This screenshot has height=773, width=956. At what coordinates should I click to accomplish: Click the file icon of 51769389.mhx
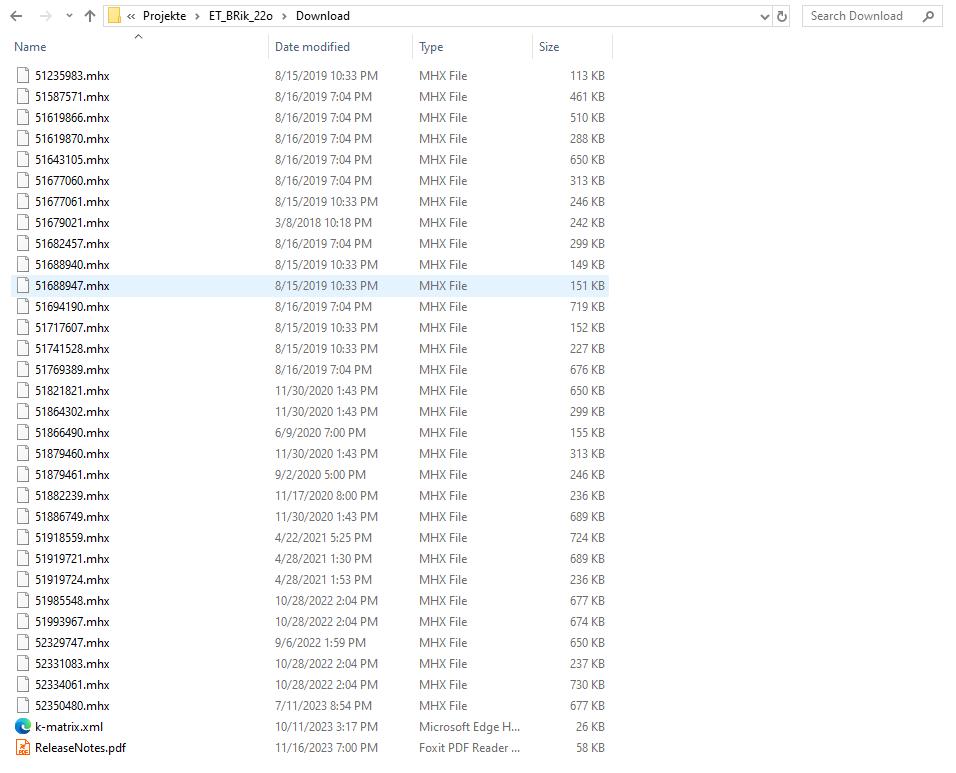[x=23, y=369]
